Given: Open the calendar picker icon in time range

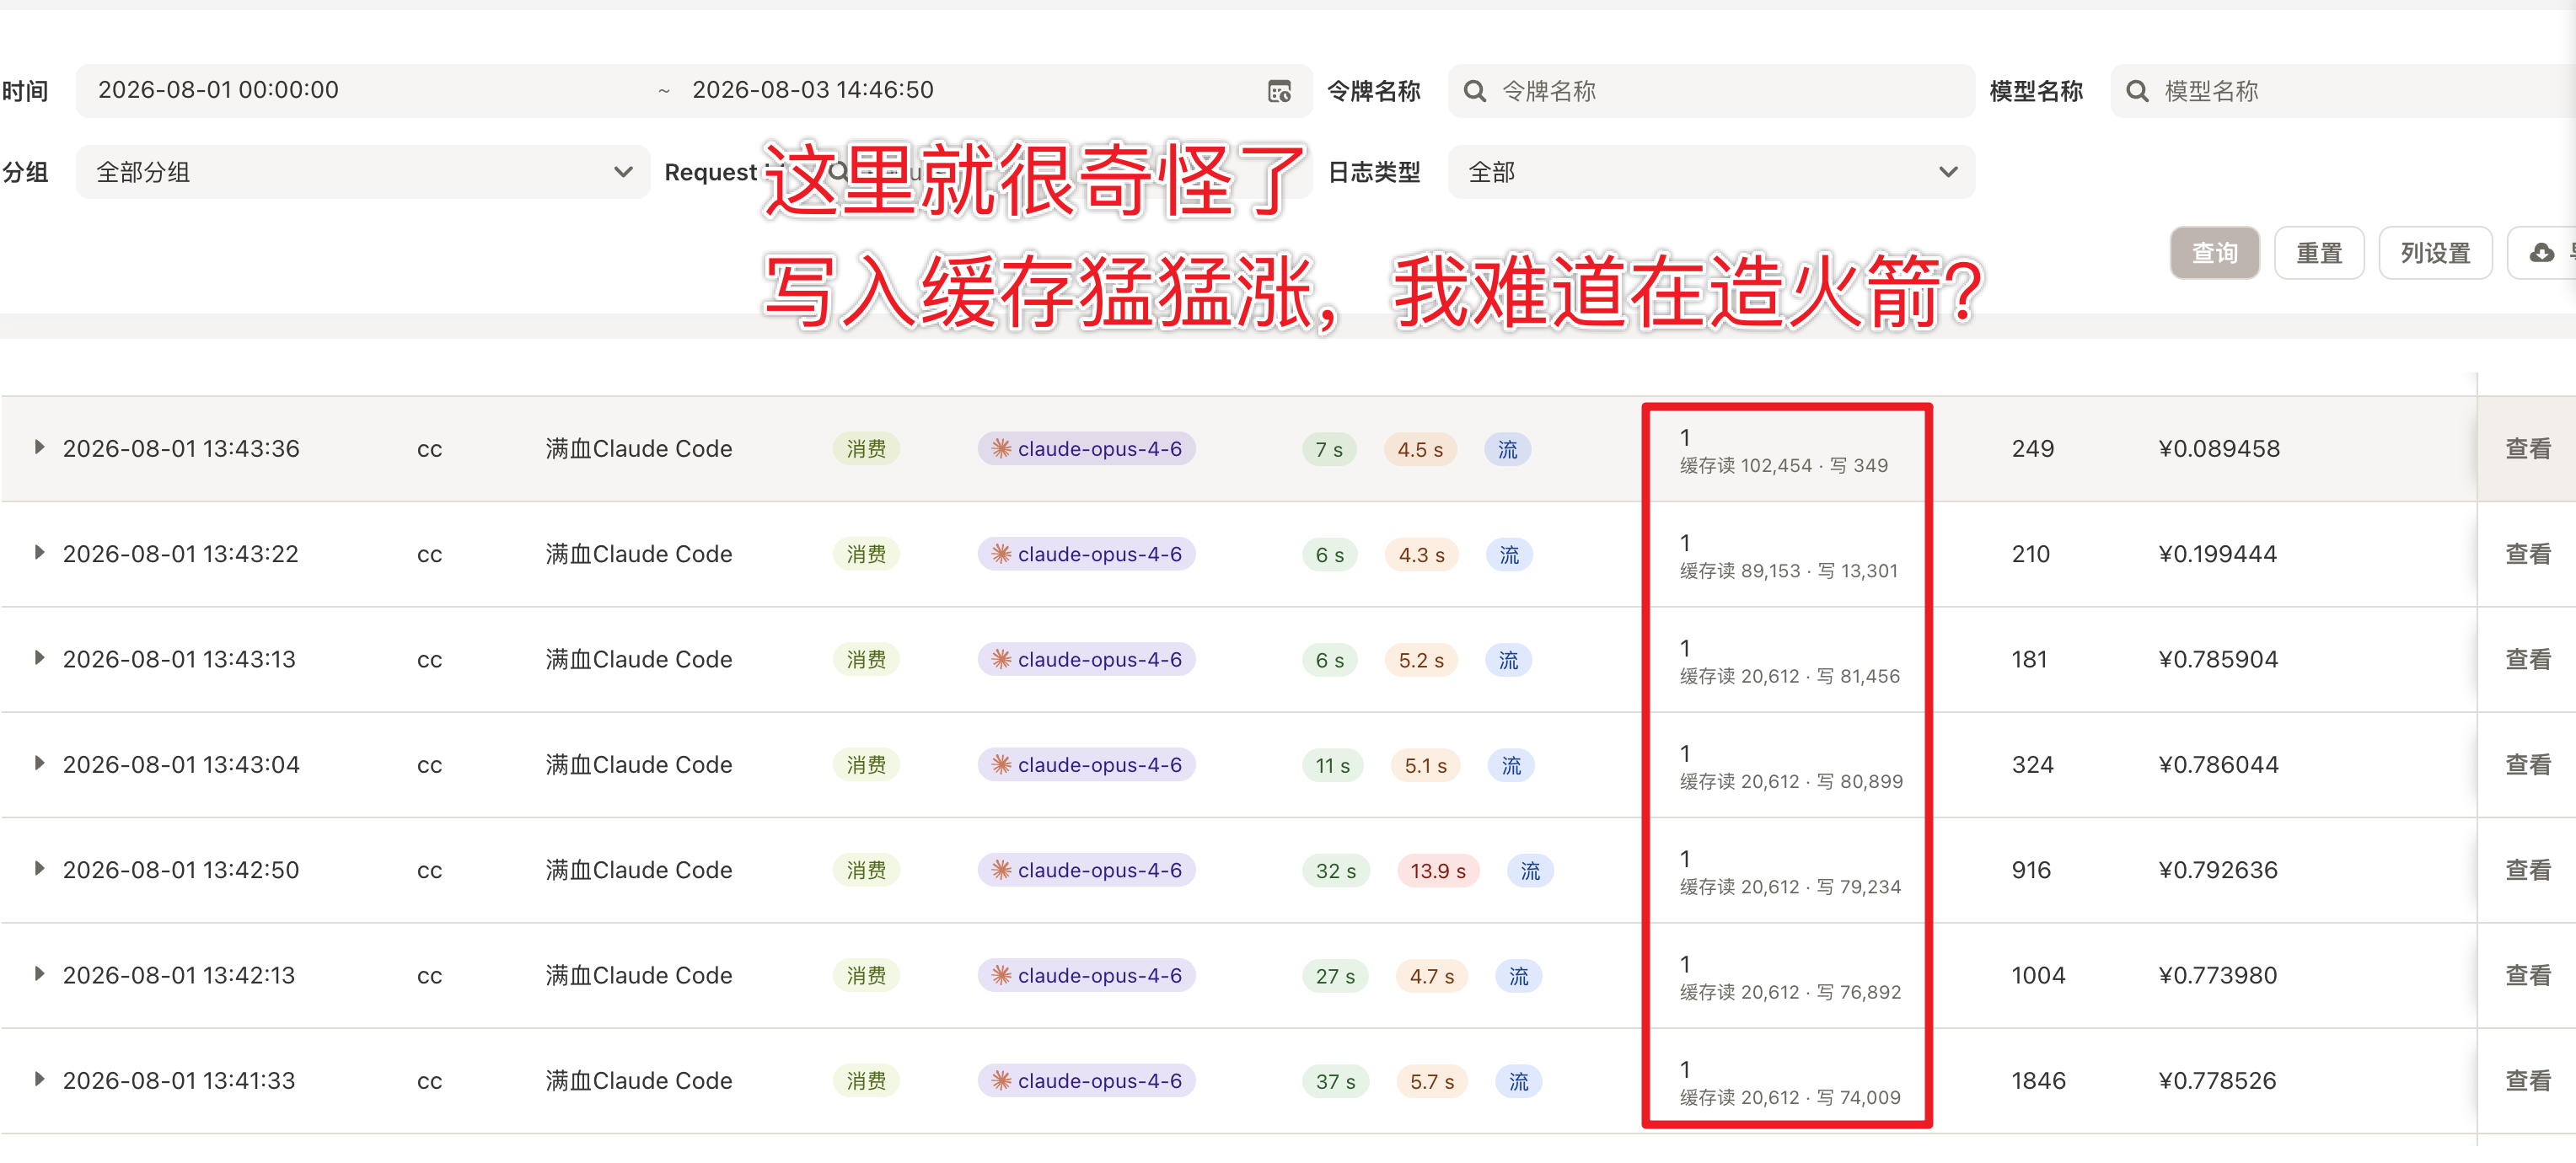Looking at the screenshot, I should (1279, 91).
